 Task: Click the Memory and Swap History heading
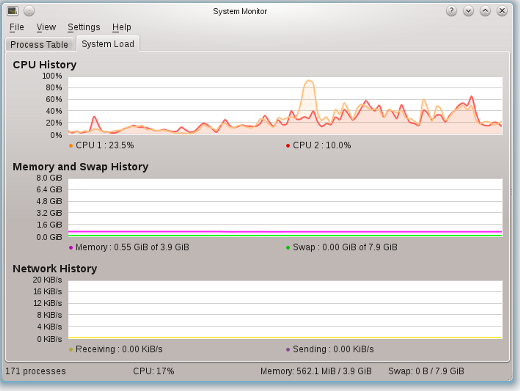[x=80, y=166]
